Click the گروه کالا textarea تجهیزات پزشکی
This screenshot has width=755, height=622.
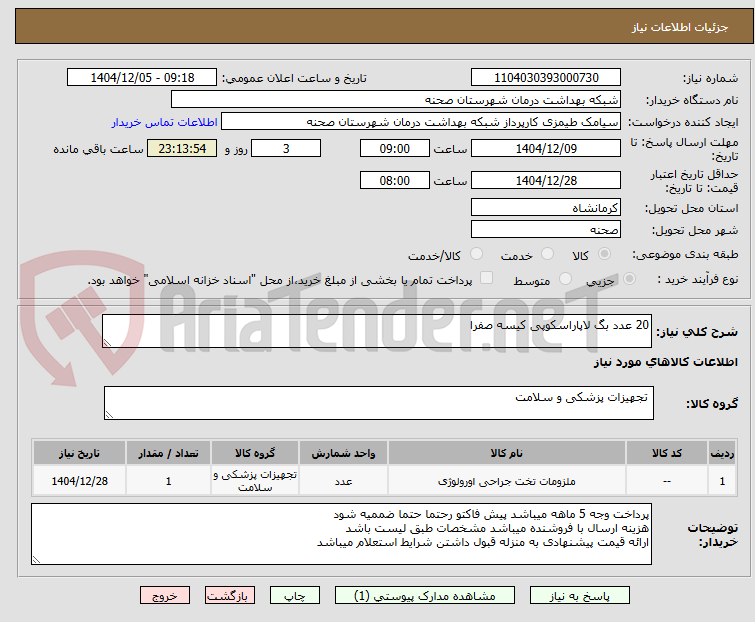[x=379, y=403]
